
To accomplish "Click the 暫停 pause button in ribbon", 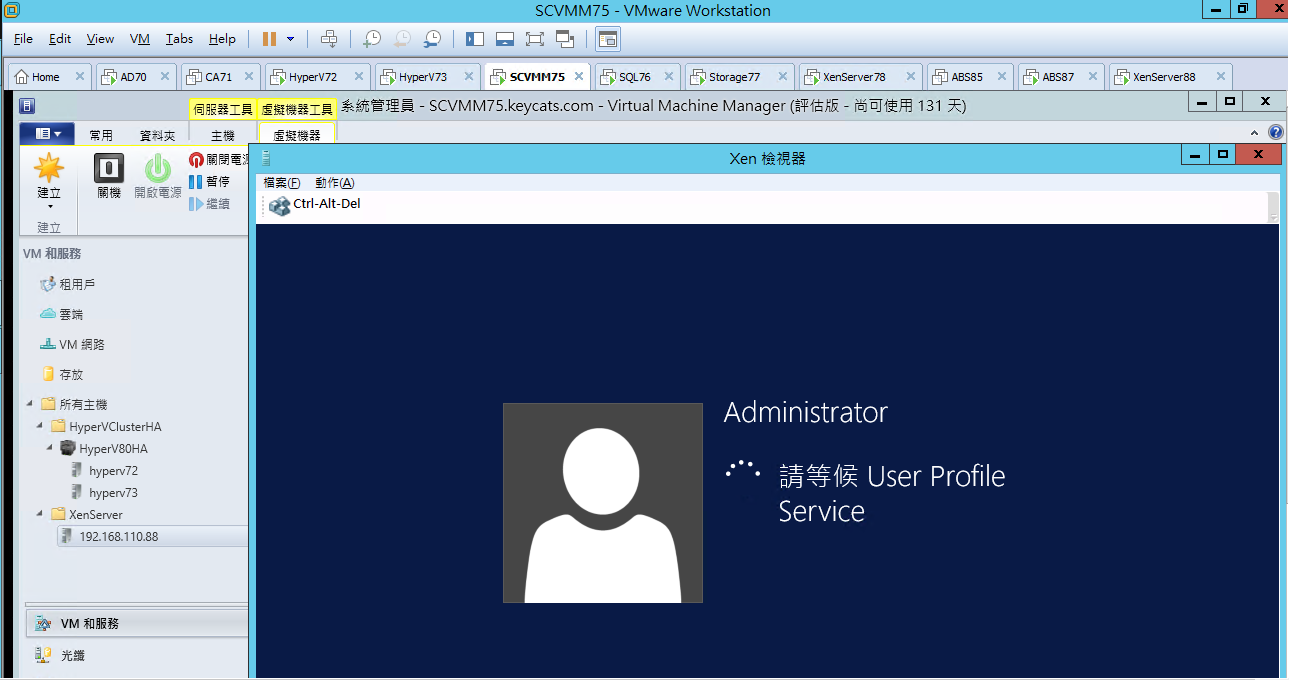I will 210,182.
